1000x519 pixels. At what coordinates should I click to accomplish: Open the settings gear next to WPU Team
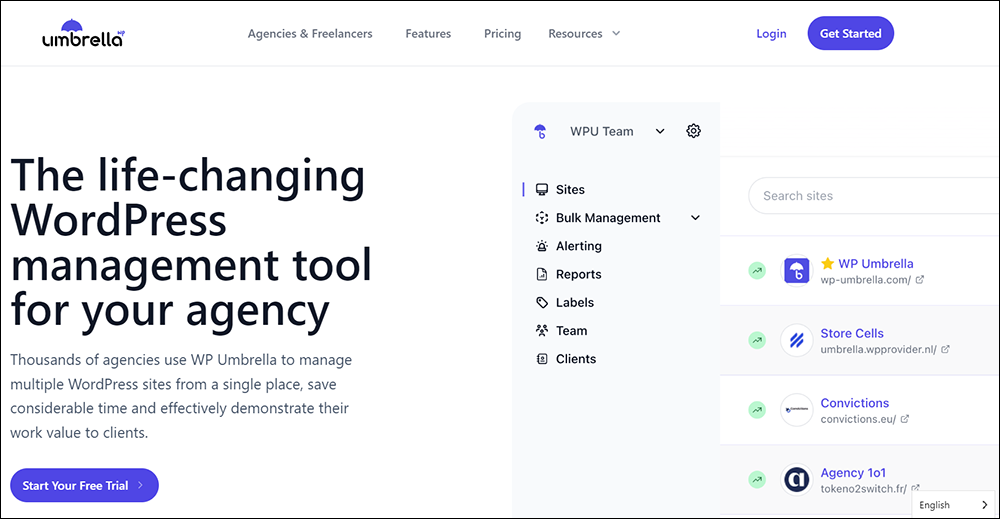pos(693,131)
